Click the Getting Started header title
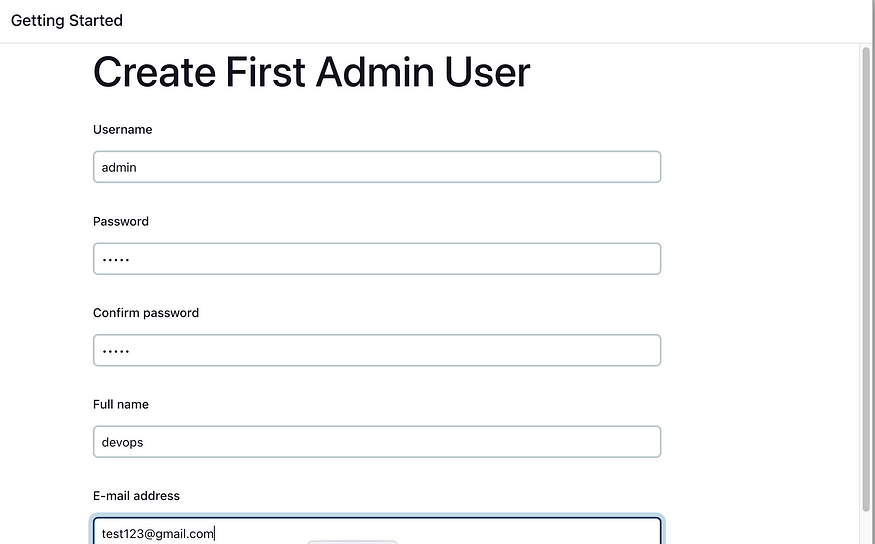The height and width of the screenshot is (544, 875). [x=67, y=21]
